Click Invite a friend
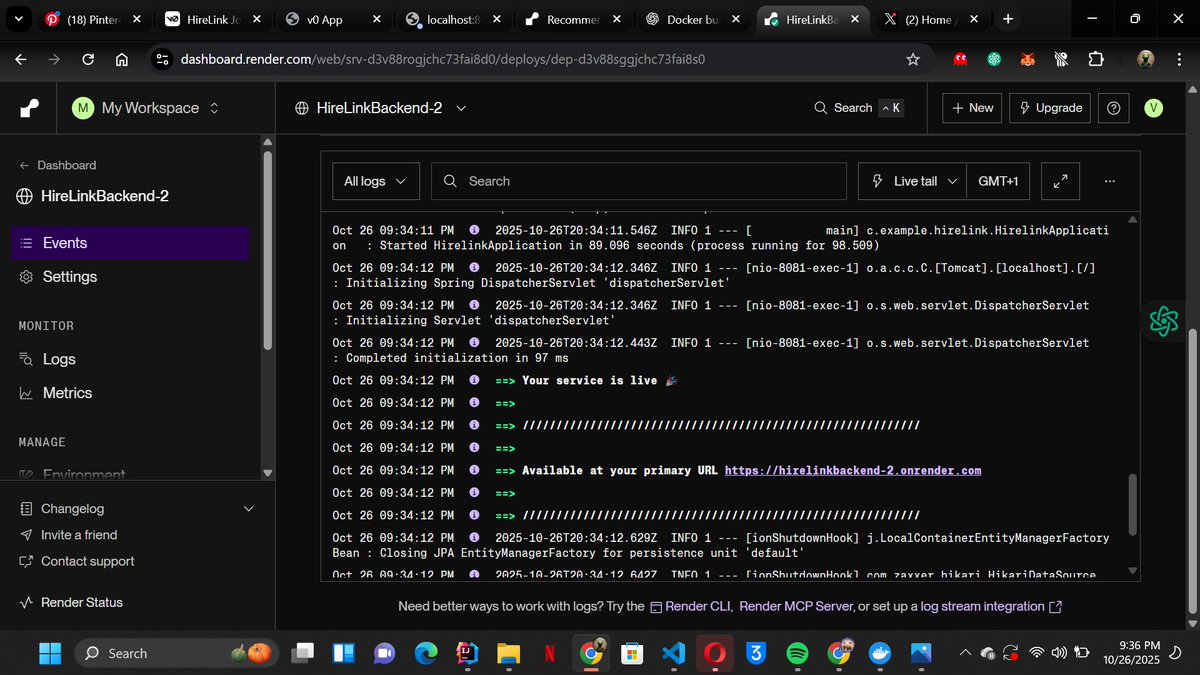Screen dimensions: 1200x675 click(x=68, y=535)
